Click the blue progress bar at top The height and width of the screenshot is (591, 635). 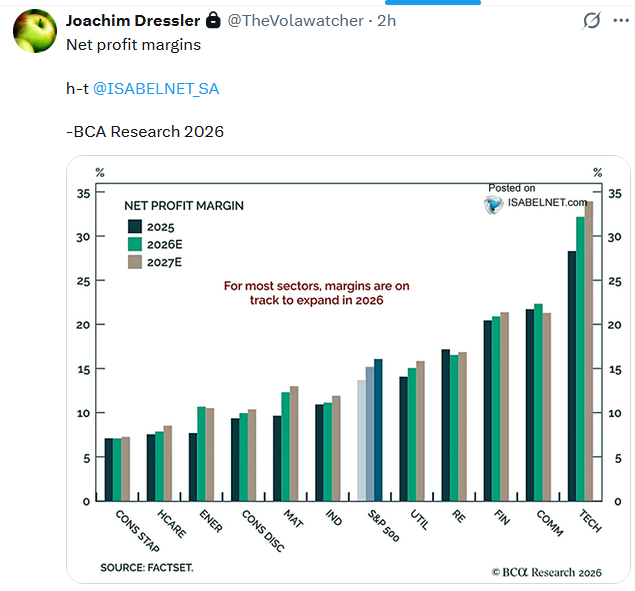click(433, 2)
